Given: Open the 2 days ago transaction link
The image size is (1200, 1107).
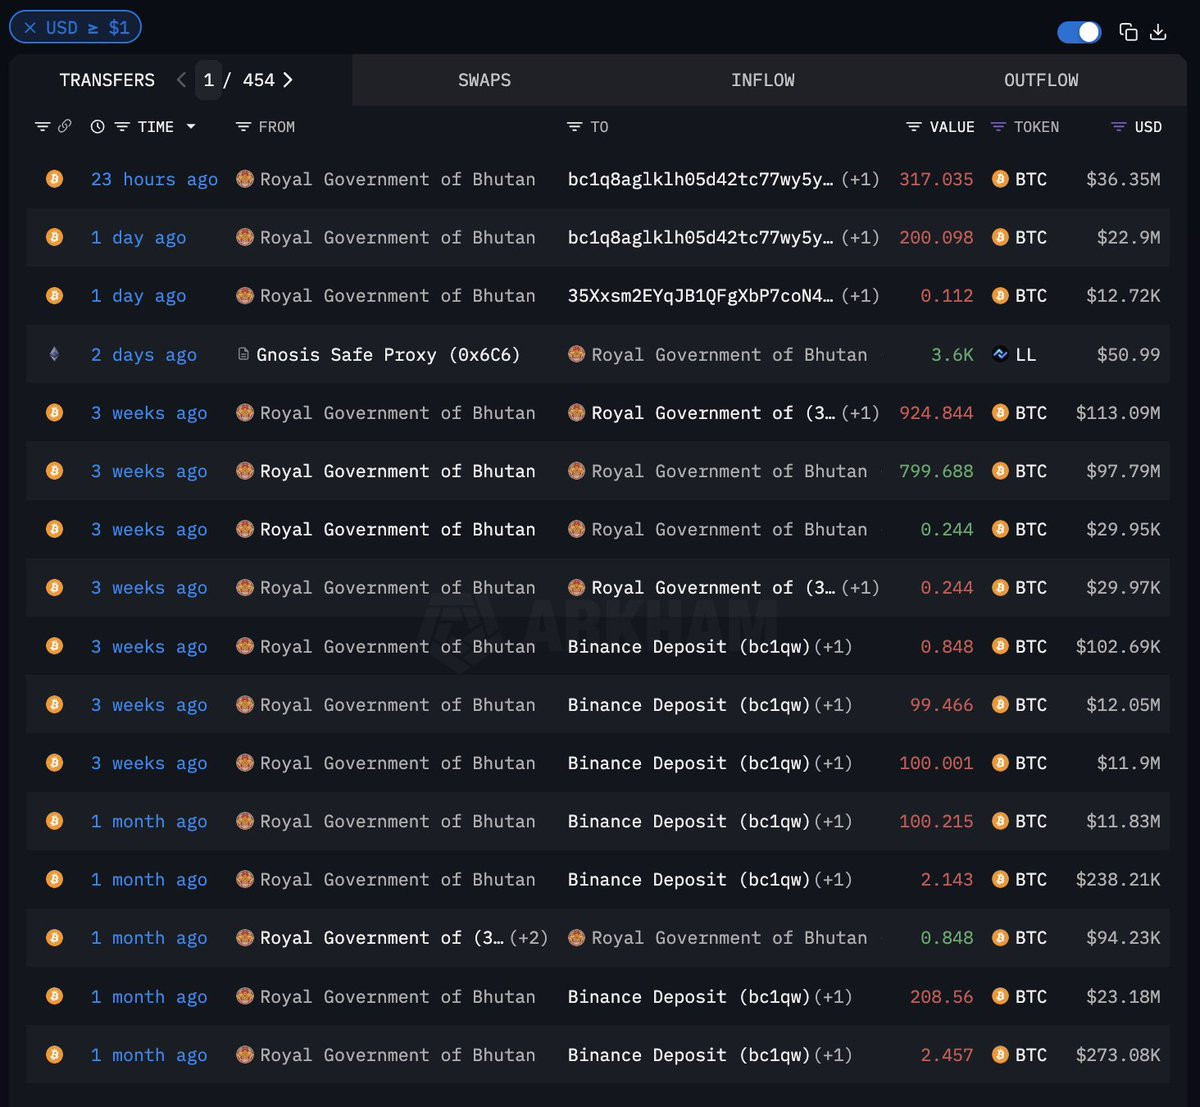Looking at the screenshot, I should coord(144,355).
